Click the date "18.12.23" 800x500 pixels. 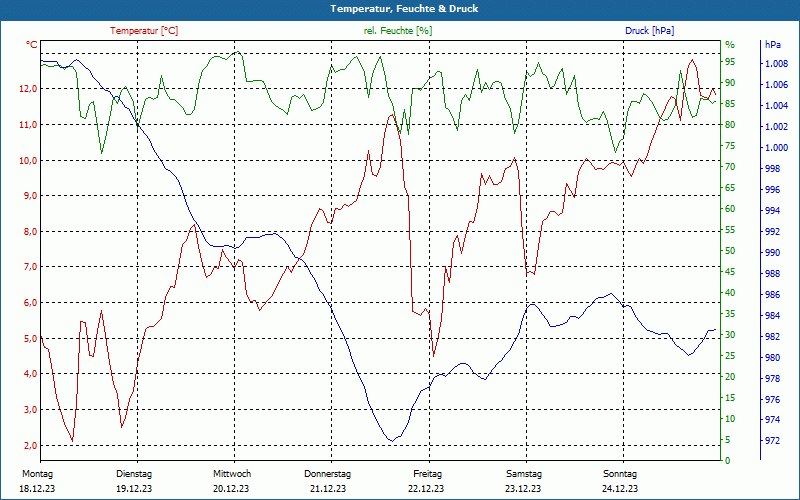pyautogui.click(x=37, y=489)
